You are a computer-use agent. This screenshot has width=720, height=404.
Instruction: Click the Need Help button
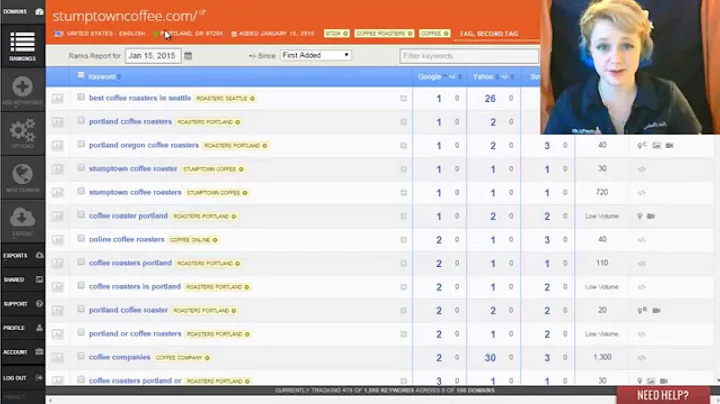click(663, 395)
